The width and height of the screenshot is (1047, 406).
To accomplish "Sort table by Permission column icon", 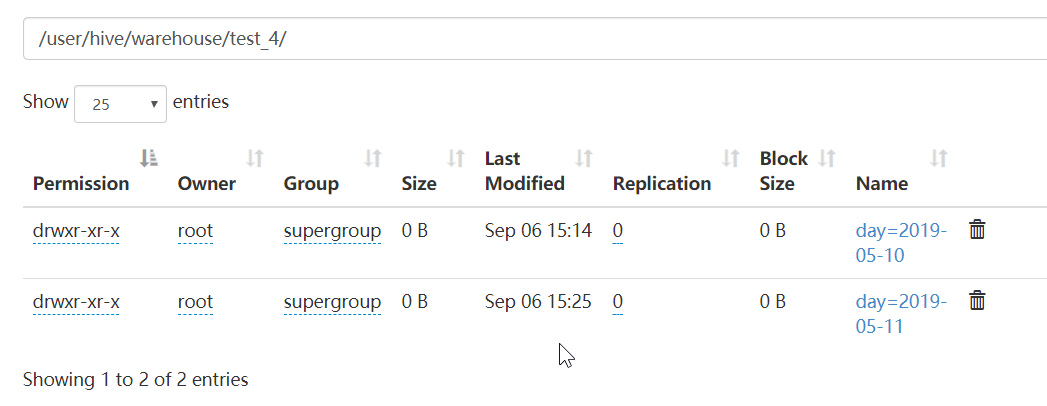I will [x=149, y=158].
